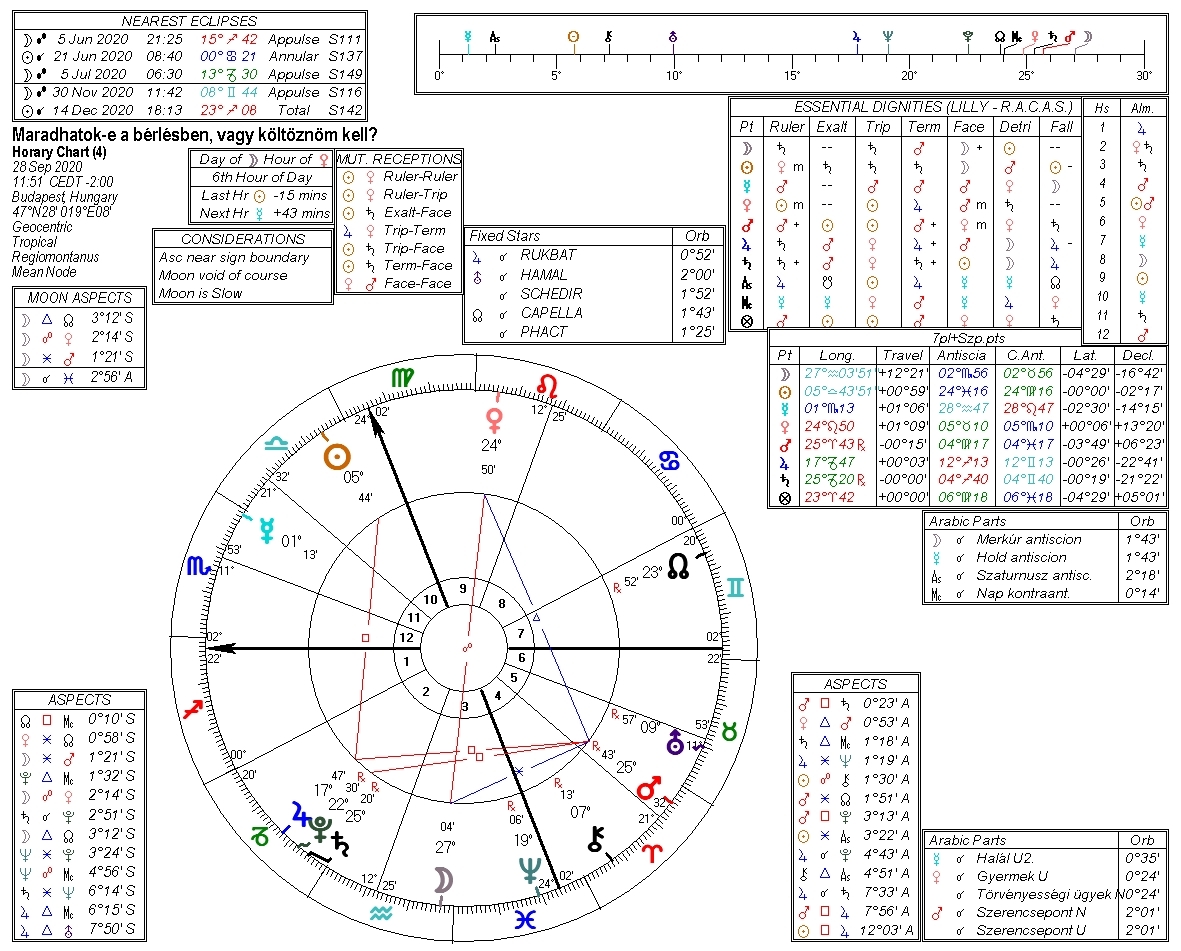Select the 12°03' A aspect row
The image size is (1181, 951).
point(856,931)
